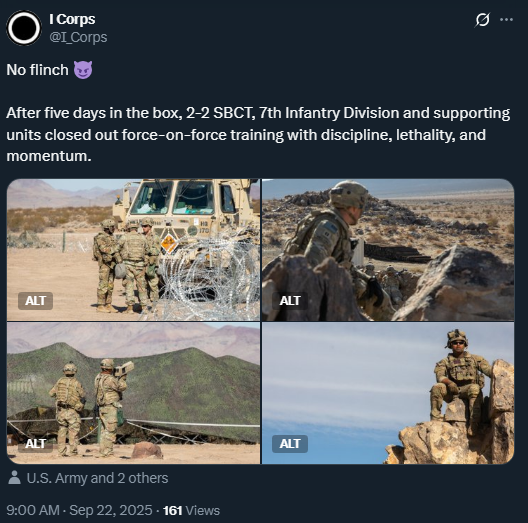Click the No flinch text line

pos(50,70)
